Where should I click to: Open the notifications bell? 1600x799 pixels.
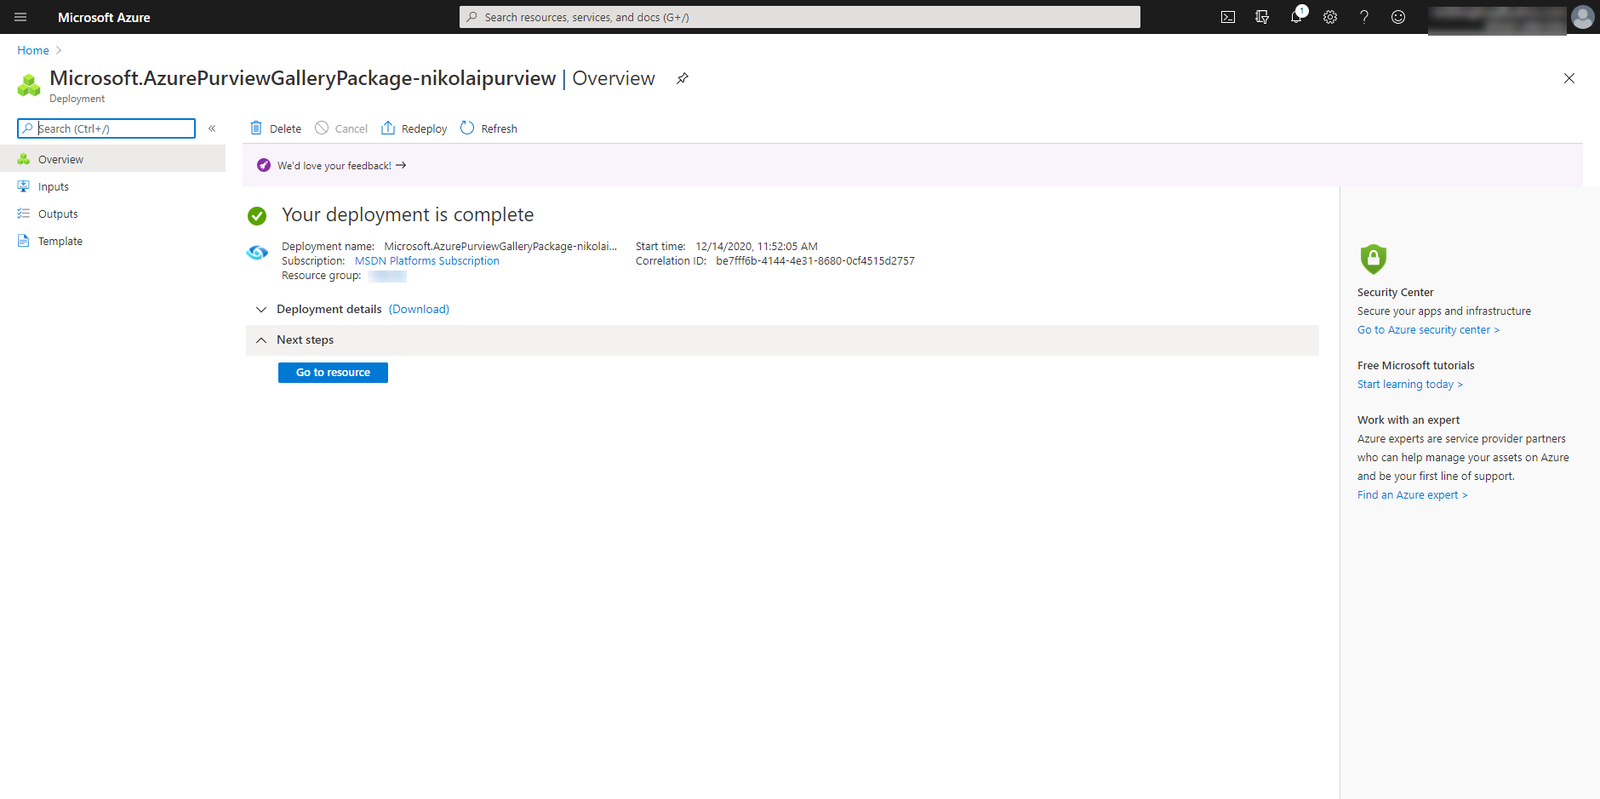coord(1296,17)
